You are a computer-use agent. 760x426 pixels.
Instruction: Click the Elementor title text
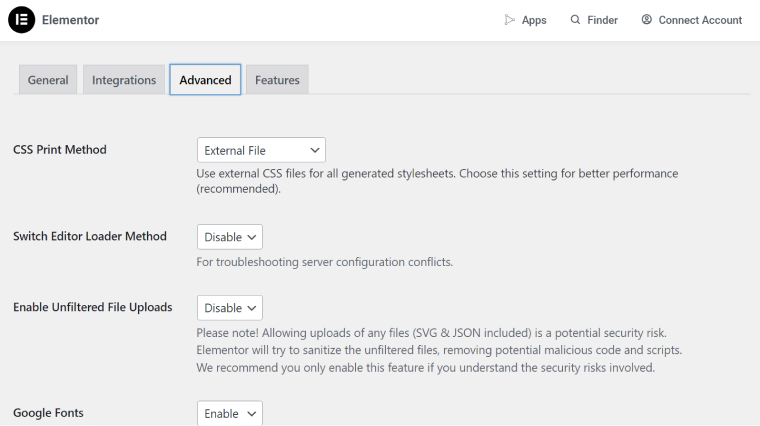[x=70, y=20]
